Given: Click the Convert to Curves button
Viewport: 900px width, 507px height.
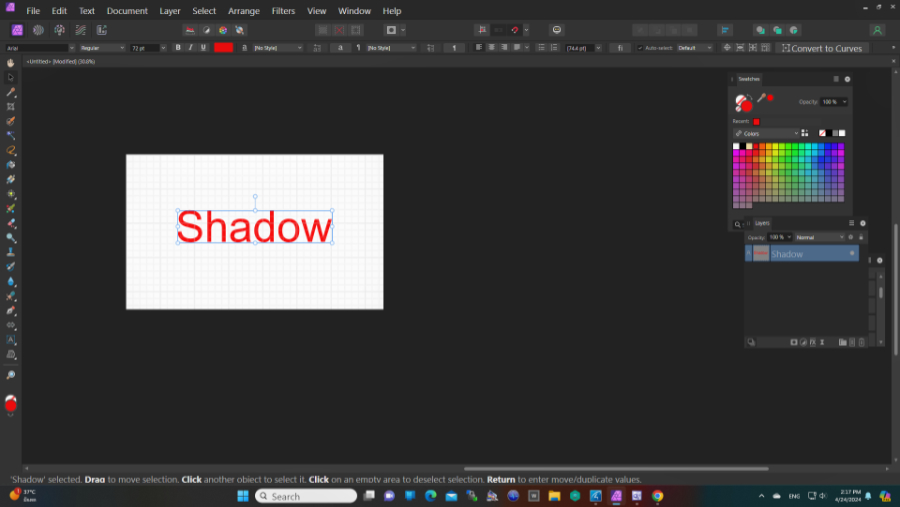Looking at the screenshot, I should pos(821,48).
